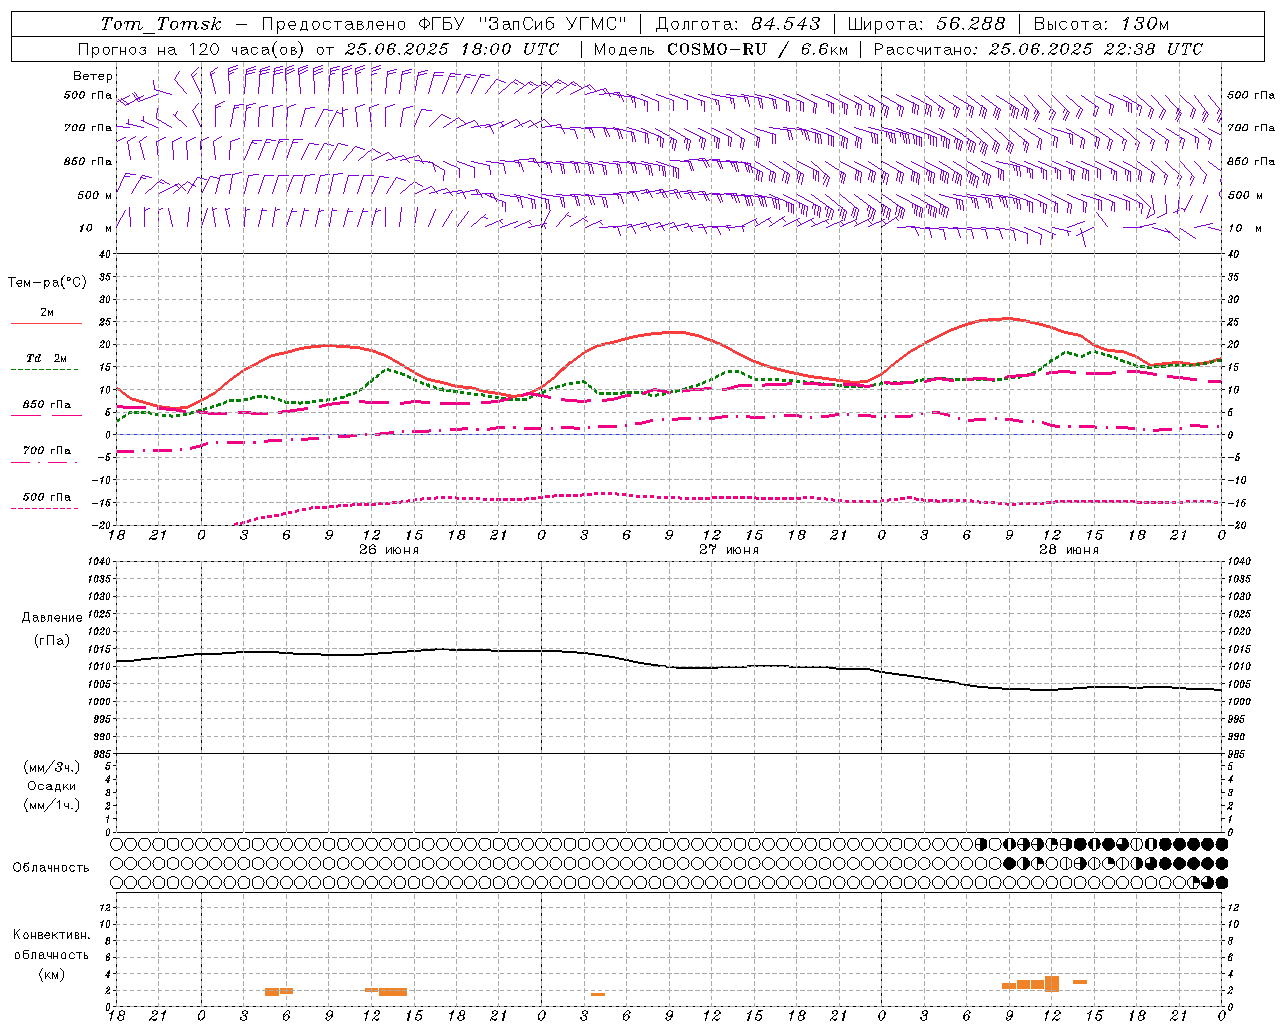1280x1024 pixels.
Task: Click the 500 м wind level label on left
Action: [x=94, y=195]
